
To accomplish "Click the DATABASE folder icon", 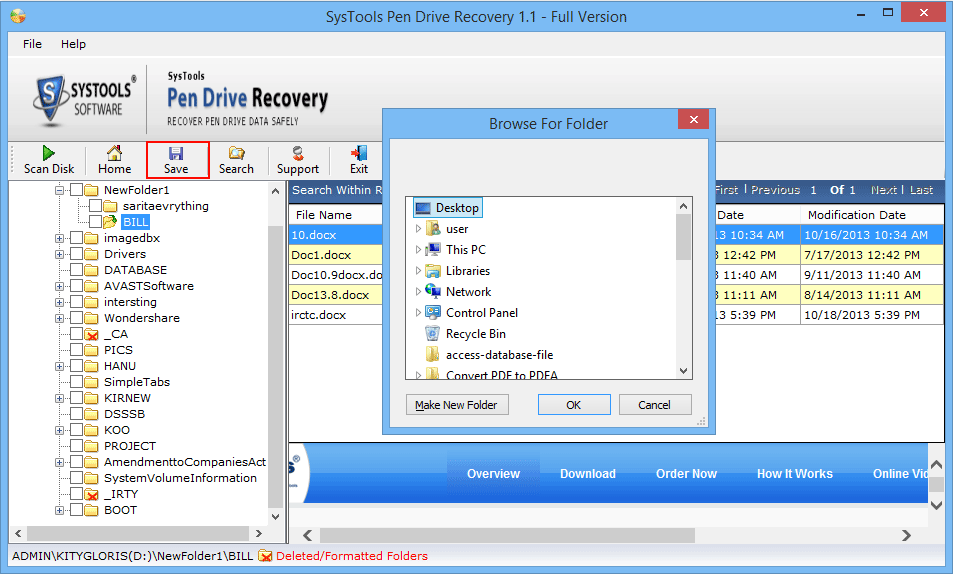I will (x=91, y=270).
